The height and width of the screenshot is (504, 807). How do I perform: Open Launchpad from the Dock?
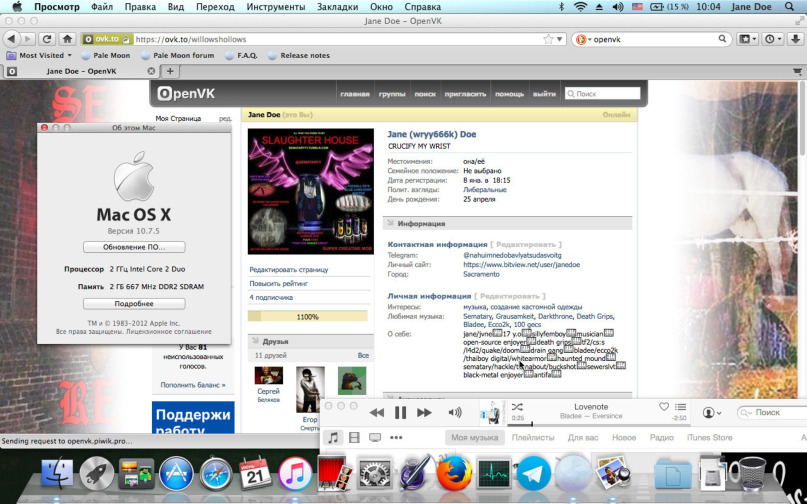coord(97,473)
